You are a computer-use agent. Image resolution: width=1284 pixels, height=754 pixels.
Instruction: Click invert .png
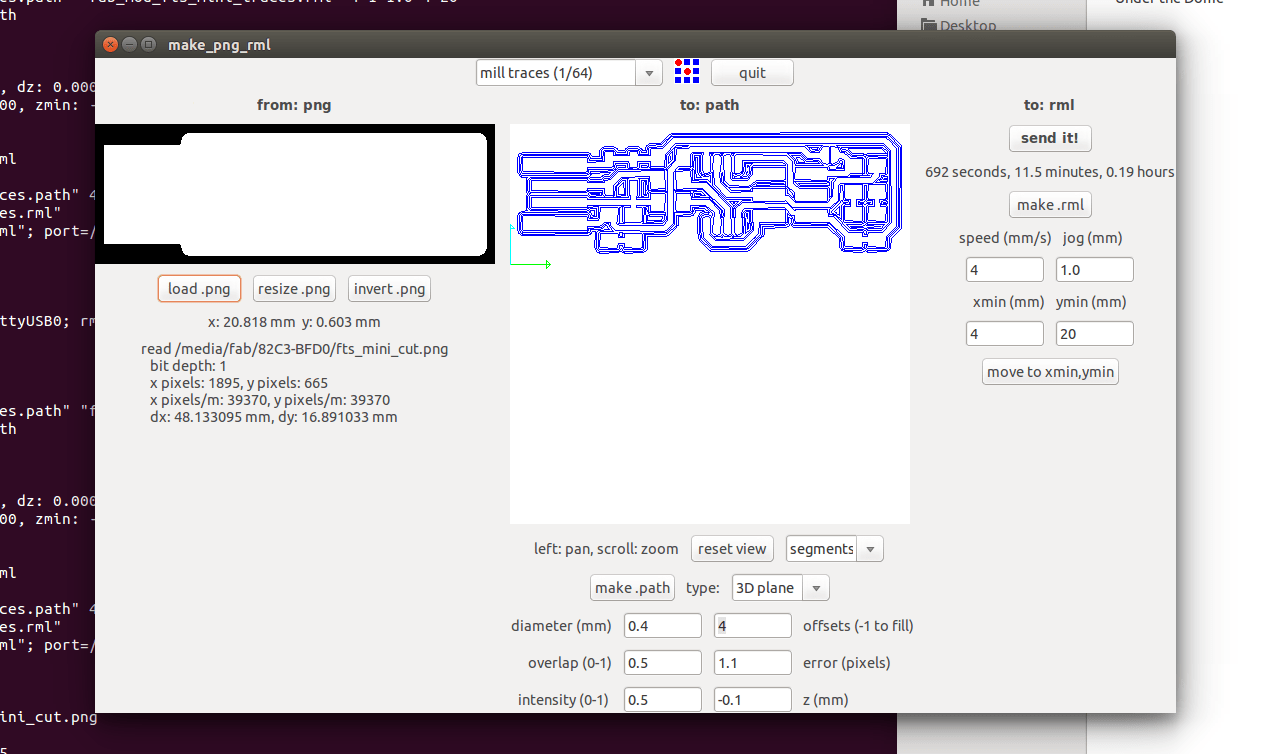(390, 289)
